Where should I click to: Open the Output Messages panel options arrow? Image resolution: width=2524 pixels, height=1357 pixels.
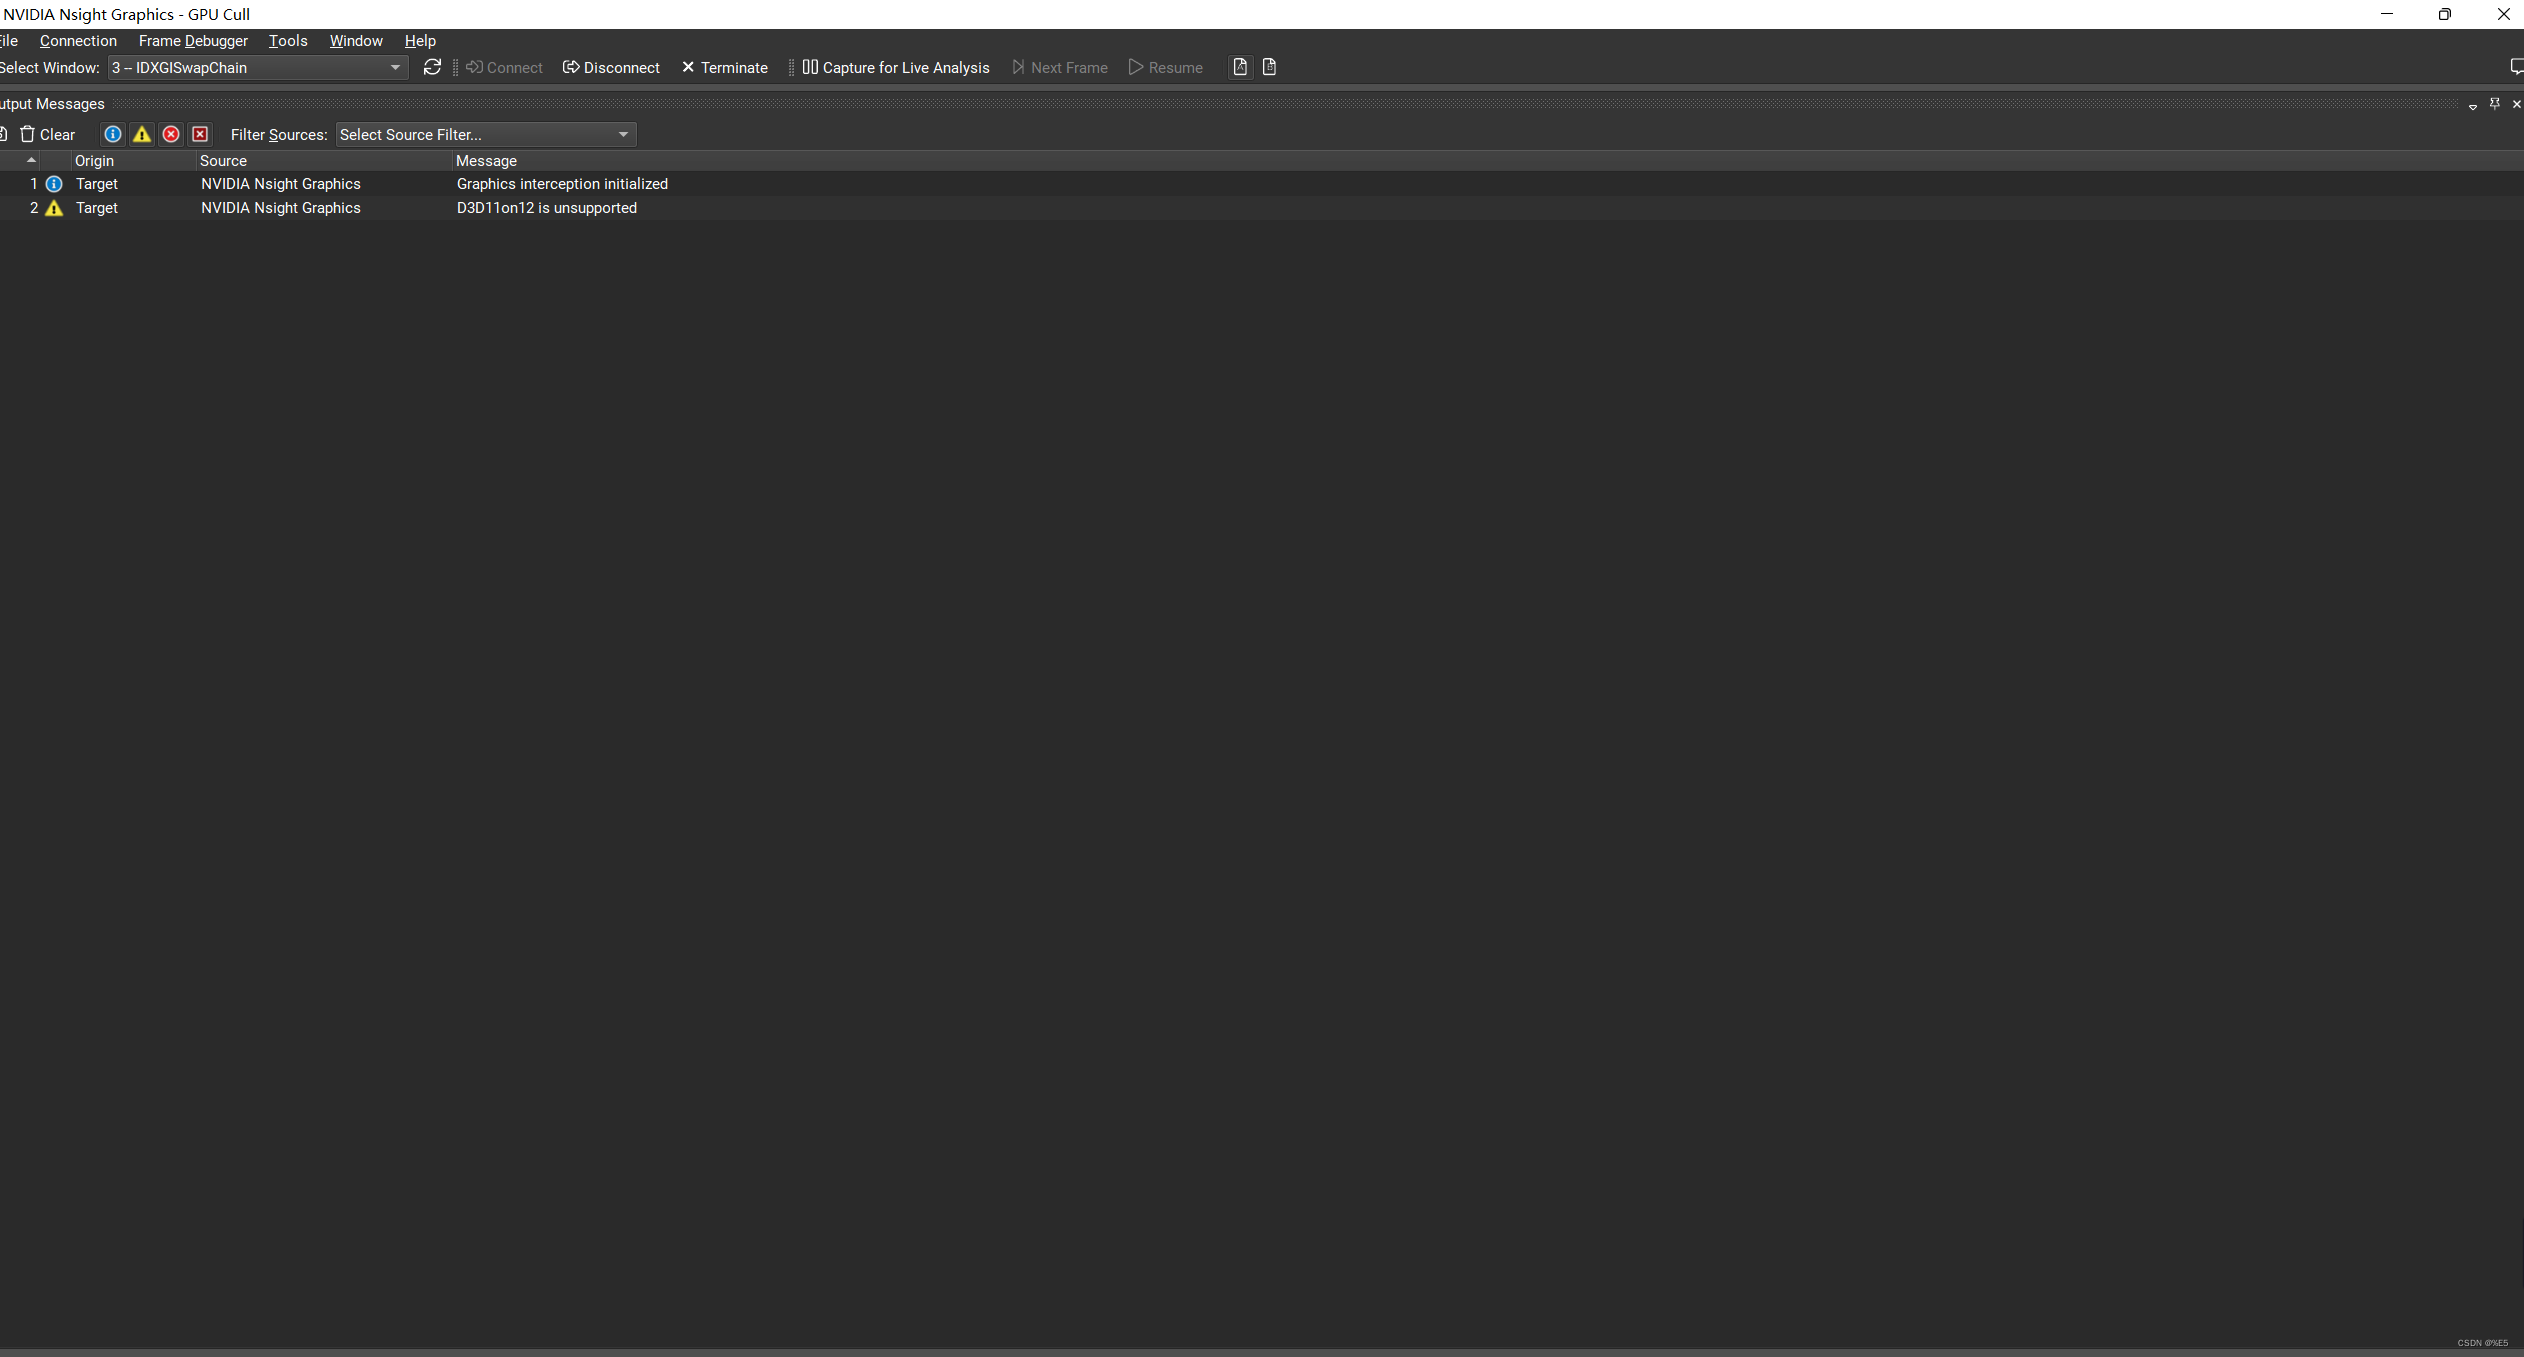[2472, 105]
